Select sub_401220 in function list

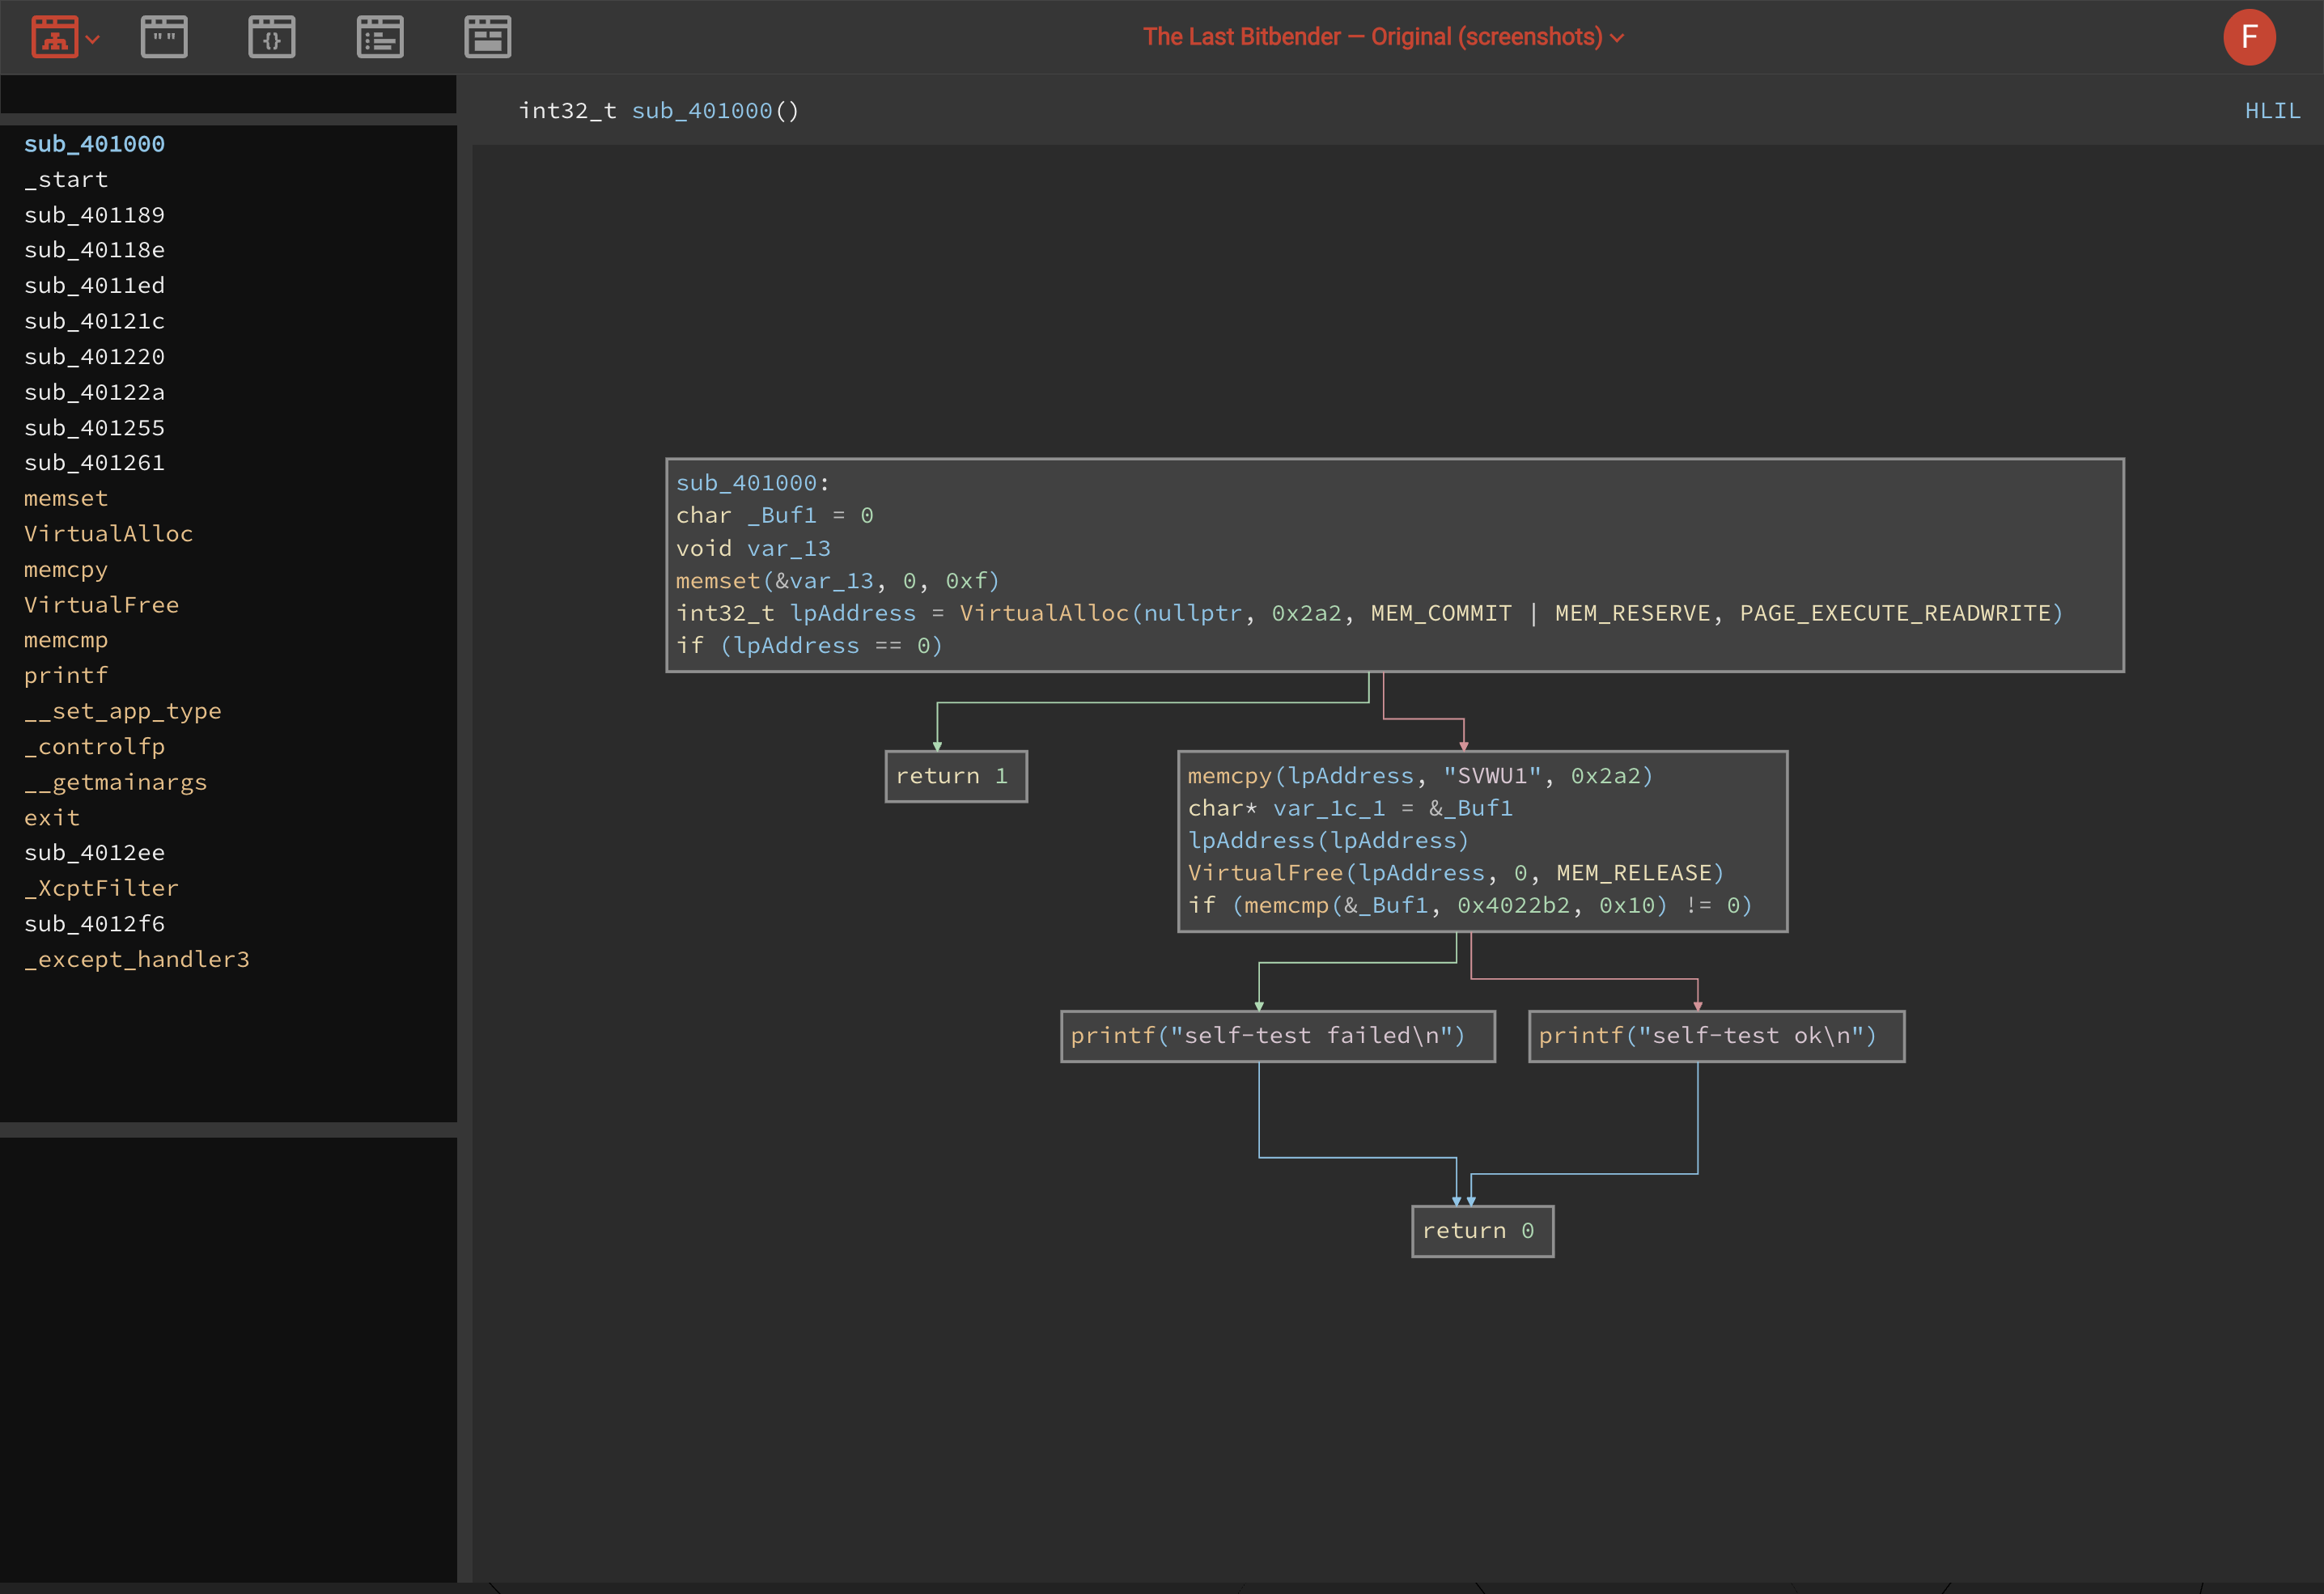(94, 357)
